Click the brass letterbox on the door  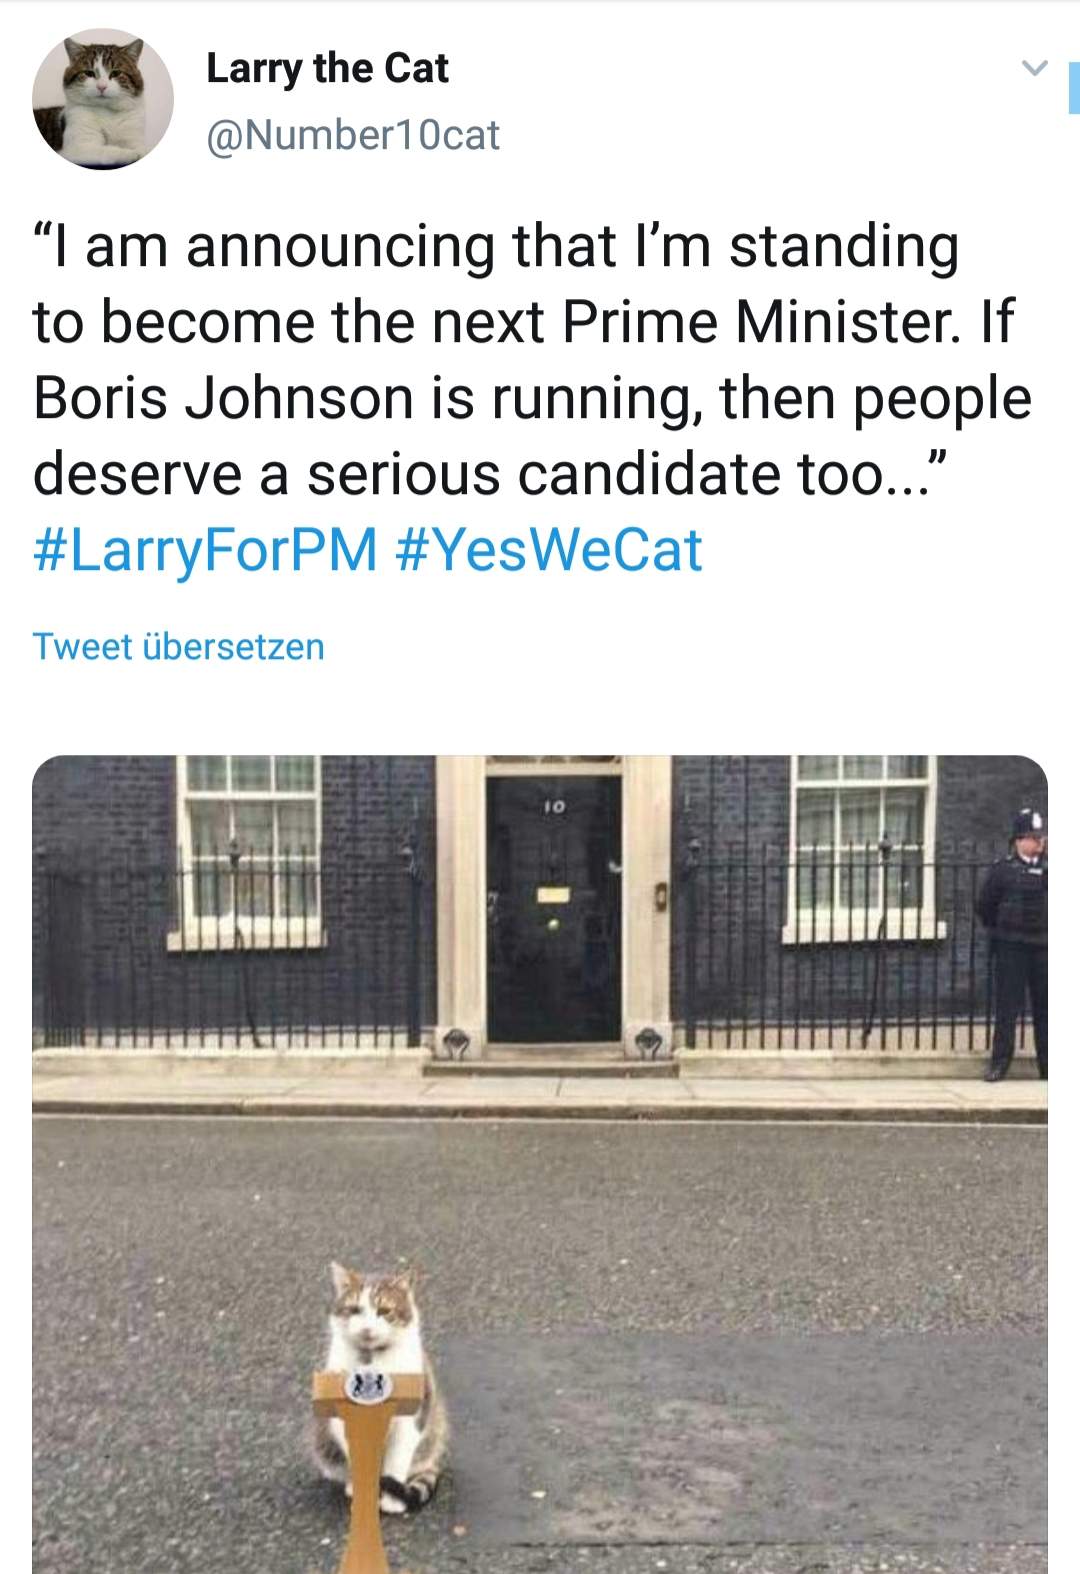(x=553, y=895)
